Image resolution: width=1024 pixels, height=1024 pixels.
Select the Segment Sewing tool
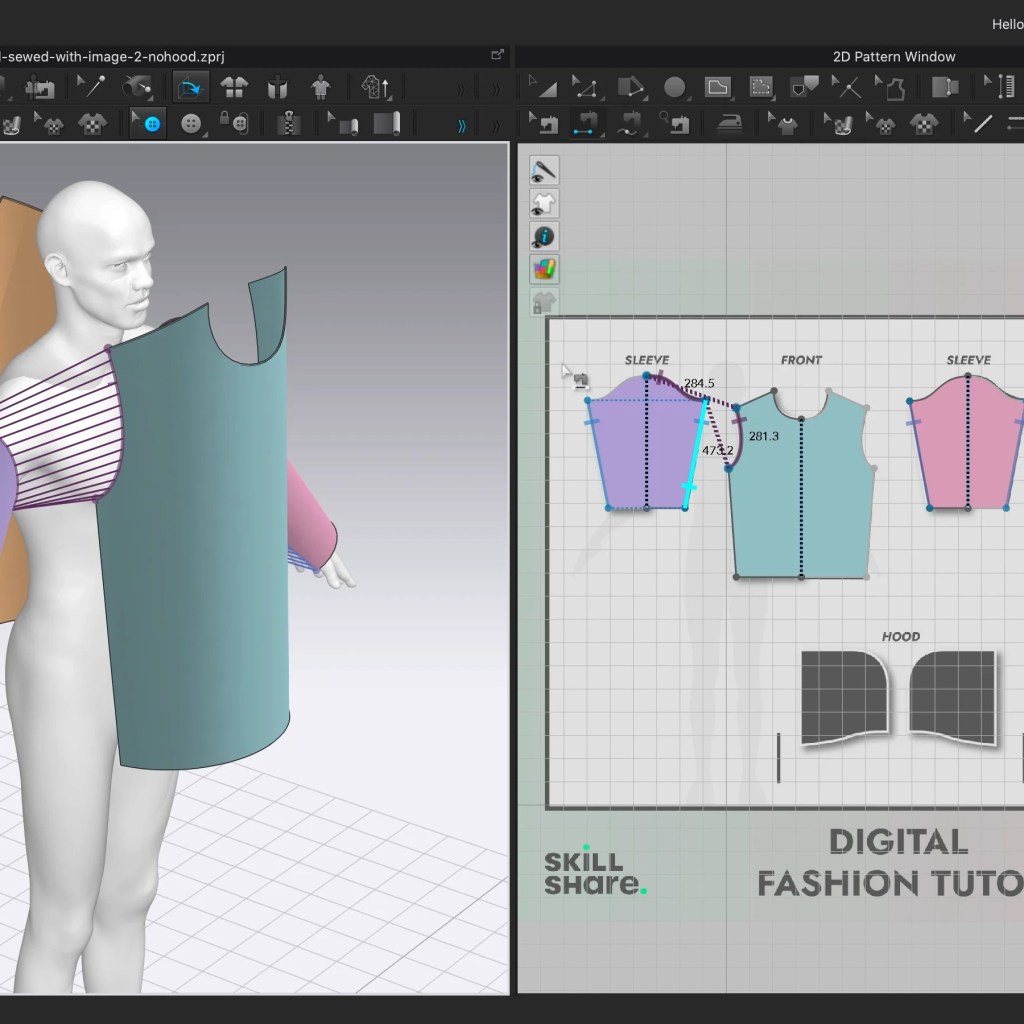click(586, 123)
